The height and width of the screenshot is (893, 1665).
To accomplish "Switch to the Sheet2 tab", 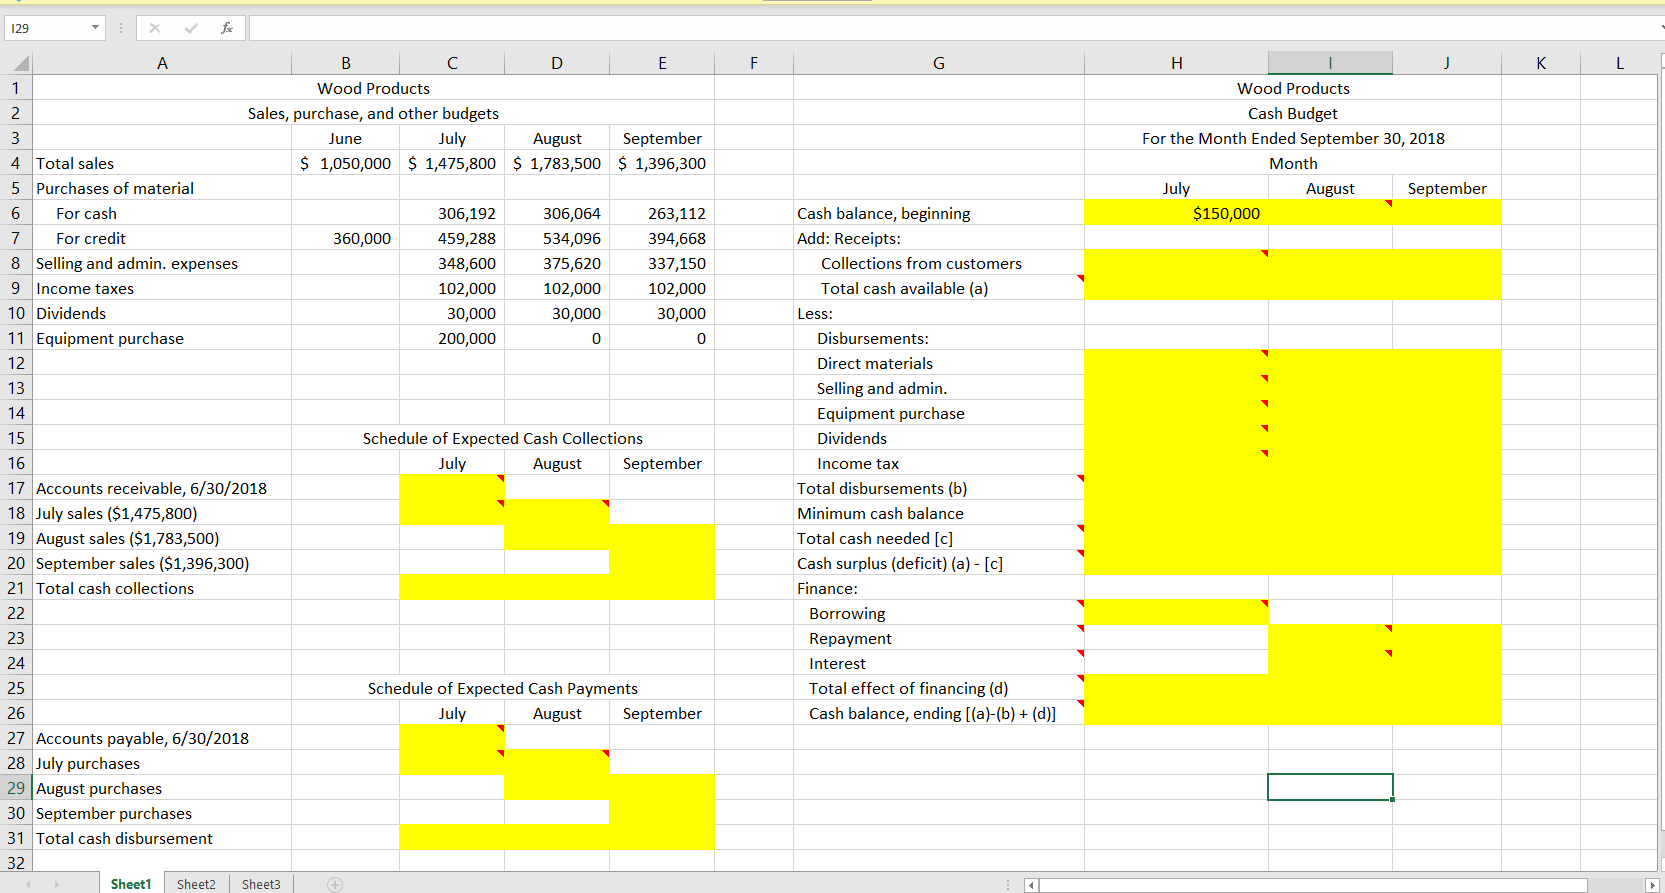I will pyautogui.click(x=196, y=884).
